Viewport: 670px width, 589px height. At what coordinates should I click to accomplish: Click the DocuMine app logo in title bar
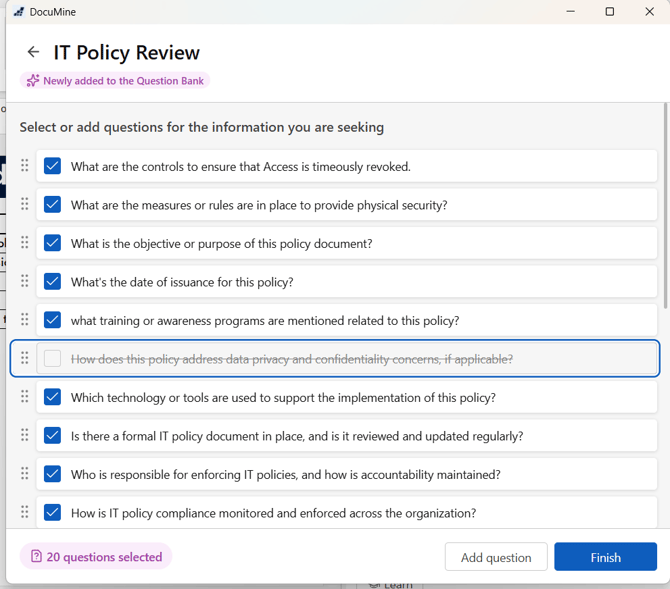pyautogui.click(x=19, y=12)
